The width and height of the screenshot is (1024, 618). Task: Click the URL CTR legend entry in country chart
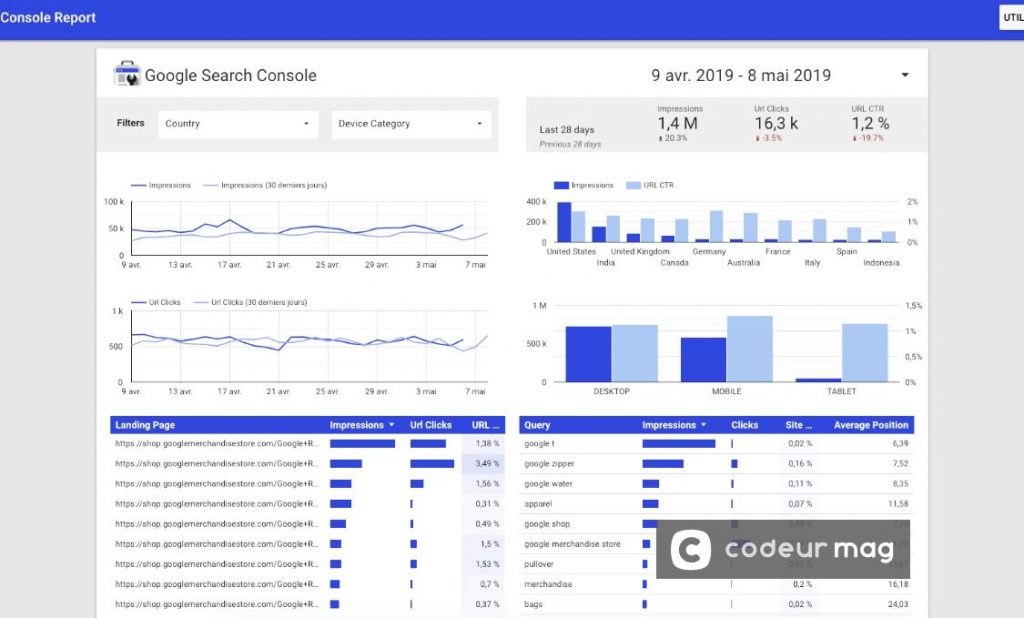tap(650, 186)
